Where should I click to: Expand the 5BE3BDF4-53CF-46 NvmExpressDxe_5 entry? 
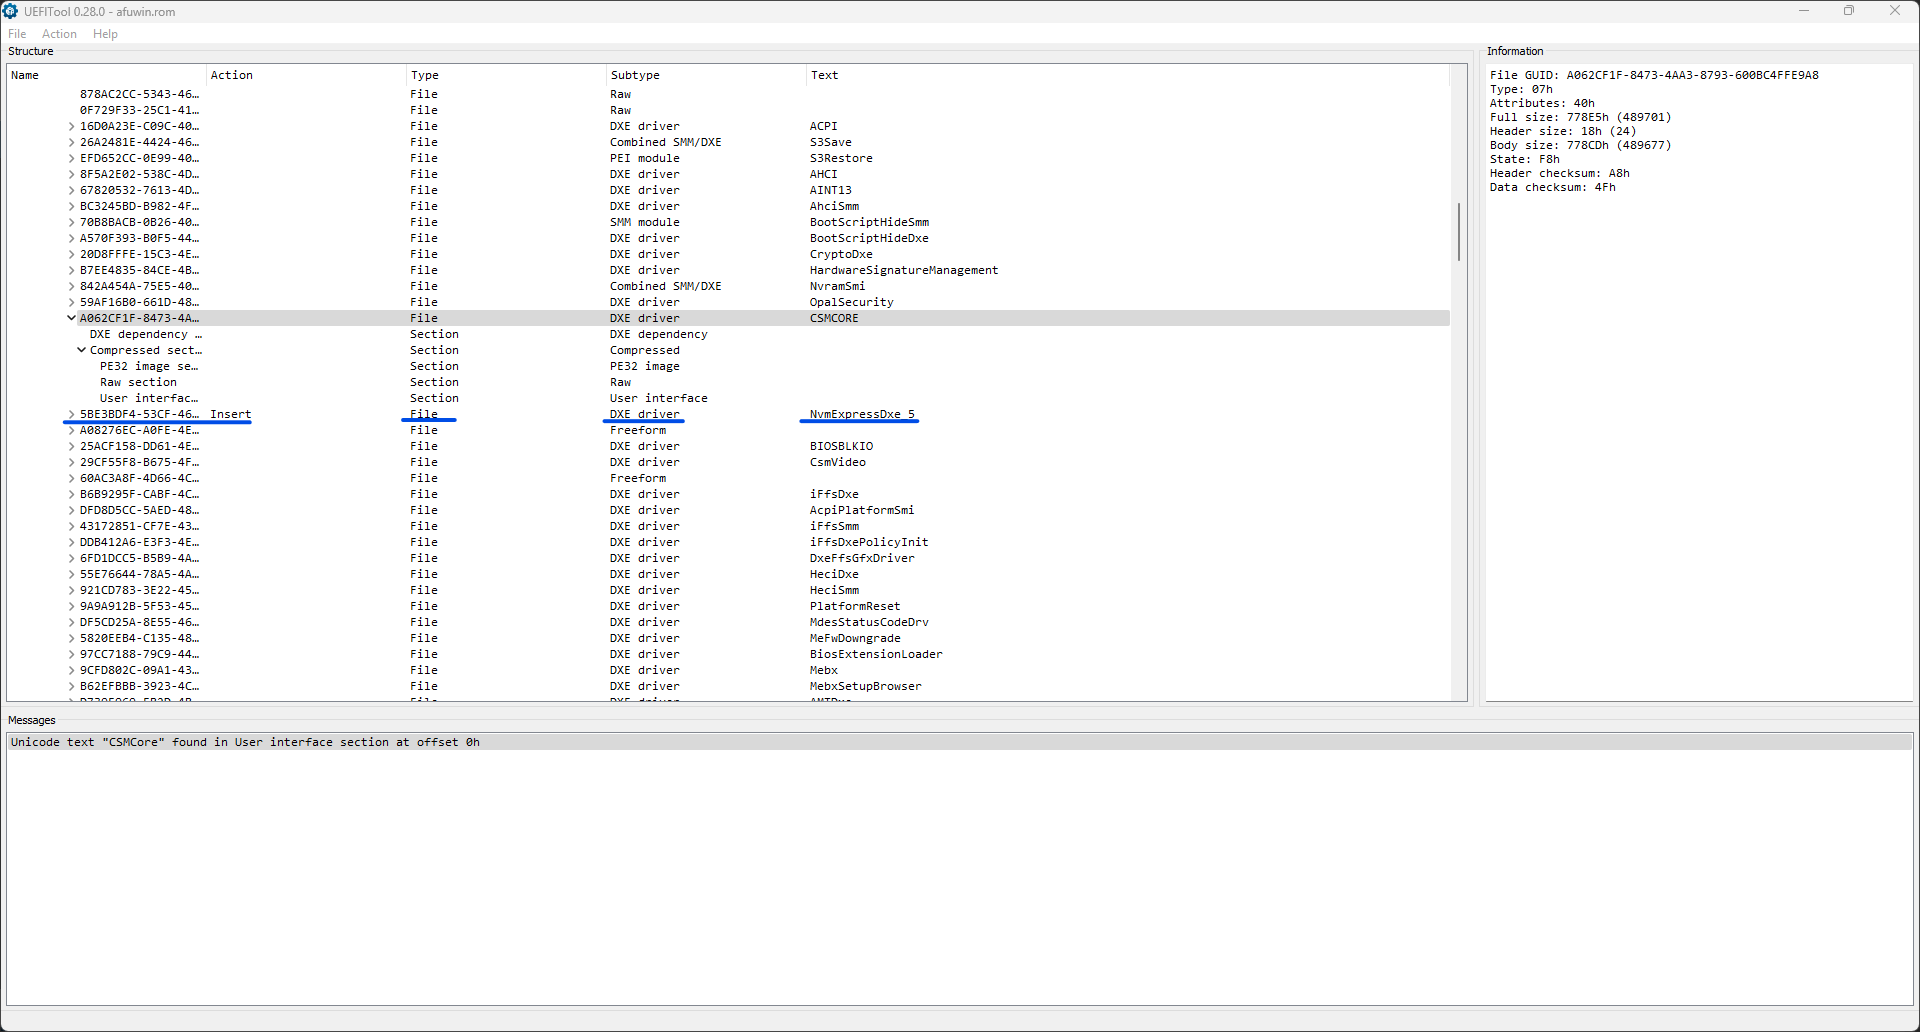pyautogui.click(x=71, y=414)
